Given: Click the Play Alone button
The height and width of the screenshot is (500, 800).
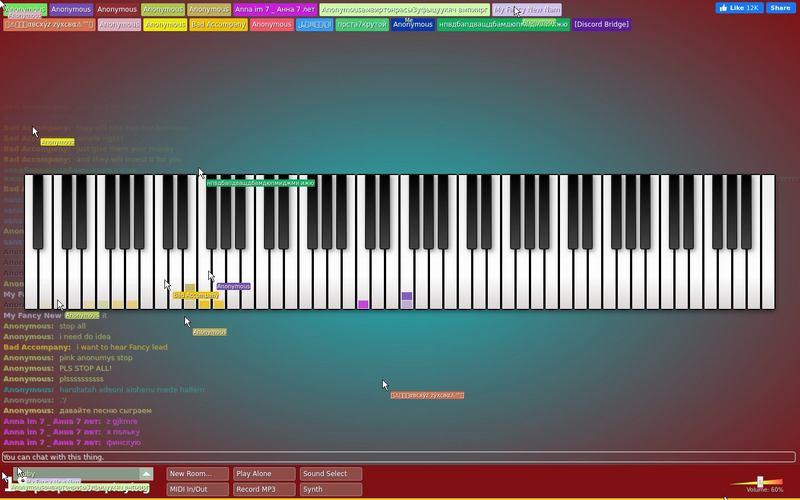Looking at the screenshot, I should coord(264,474).
